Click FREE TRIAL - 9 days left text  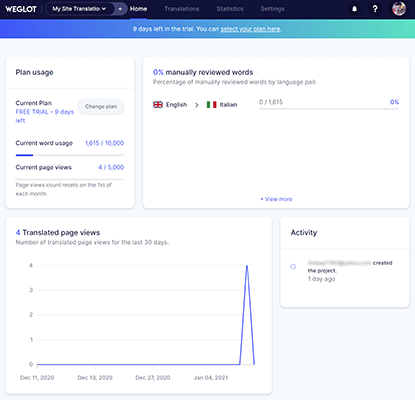tap(44, 116)
